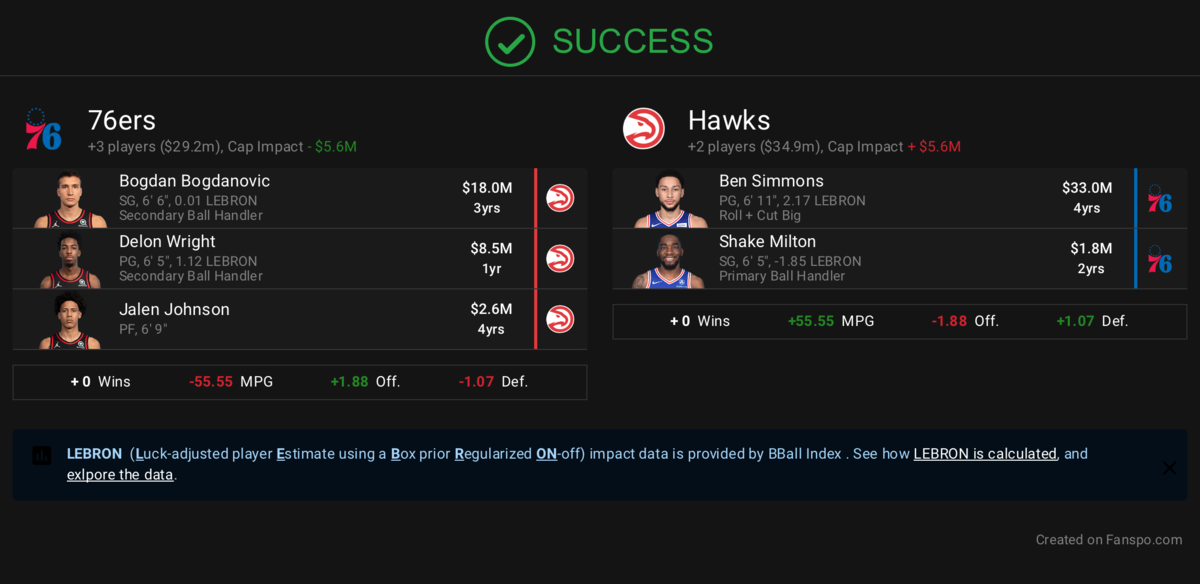Image resolution: width=1200 pixels, height=584 pixels.
Task: Click 76ers logo beside Ben Simmons
Action: (x=1159, y=198)
